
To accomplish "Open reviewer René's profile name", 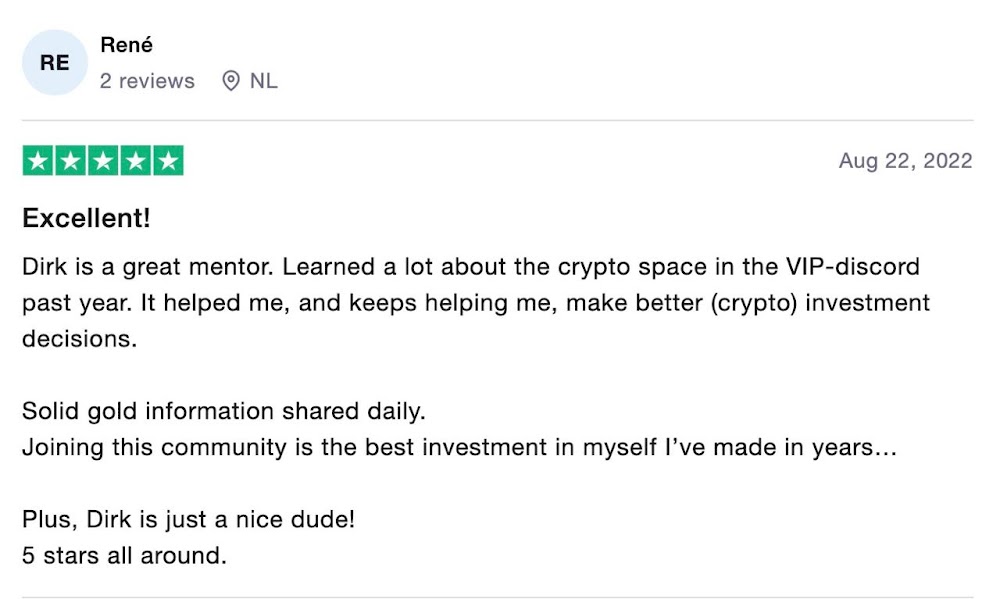I will click(x=127, y=44).
